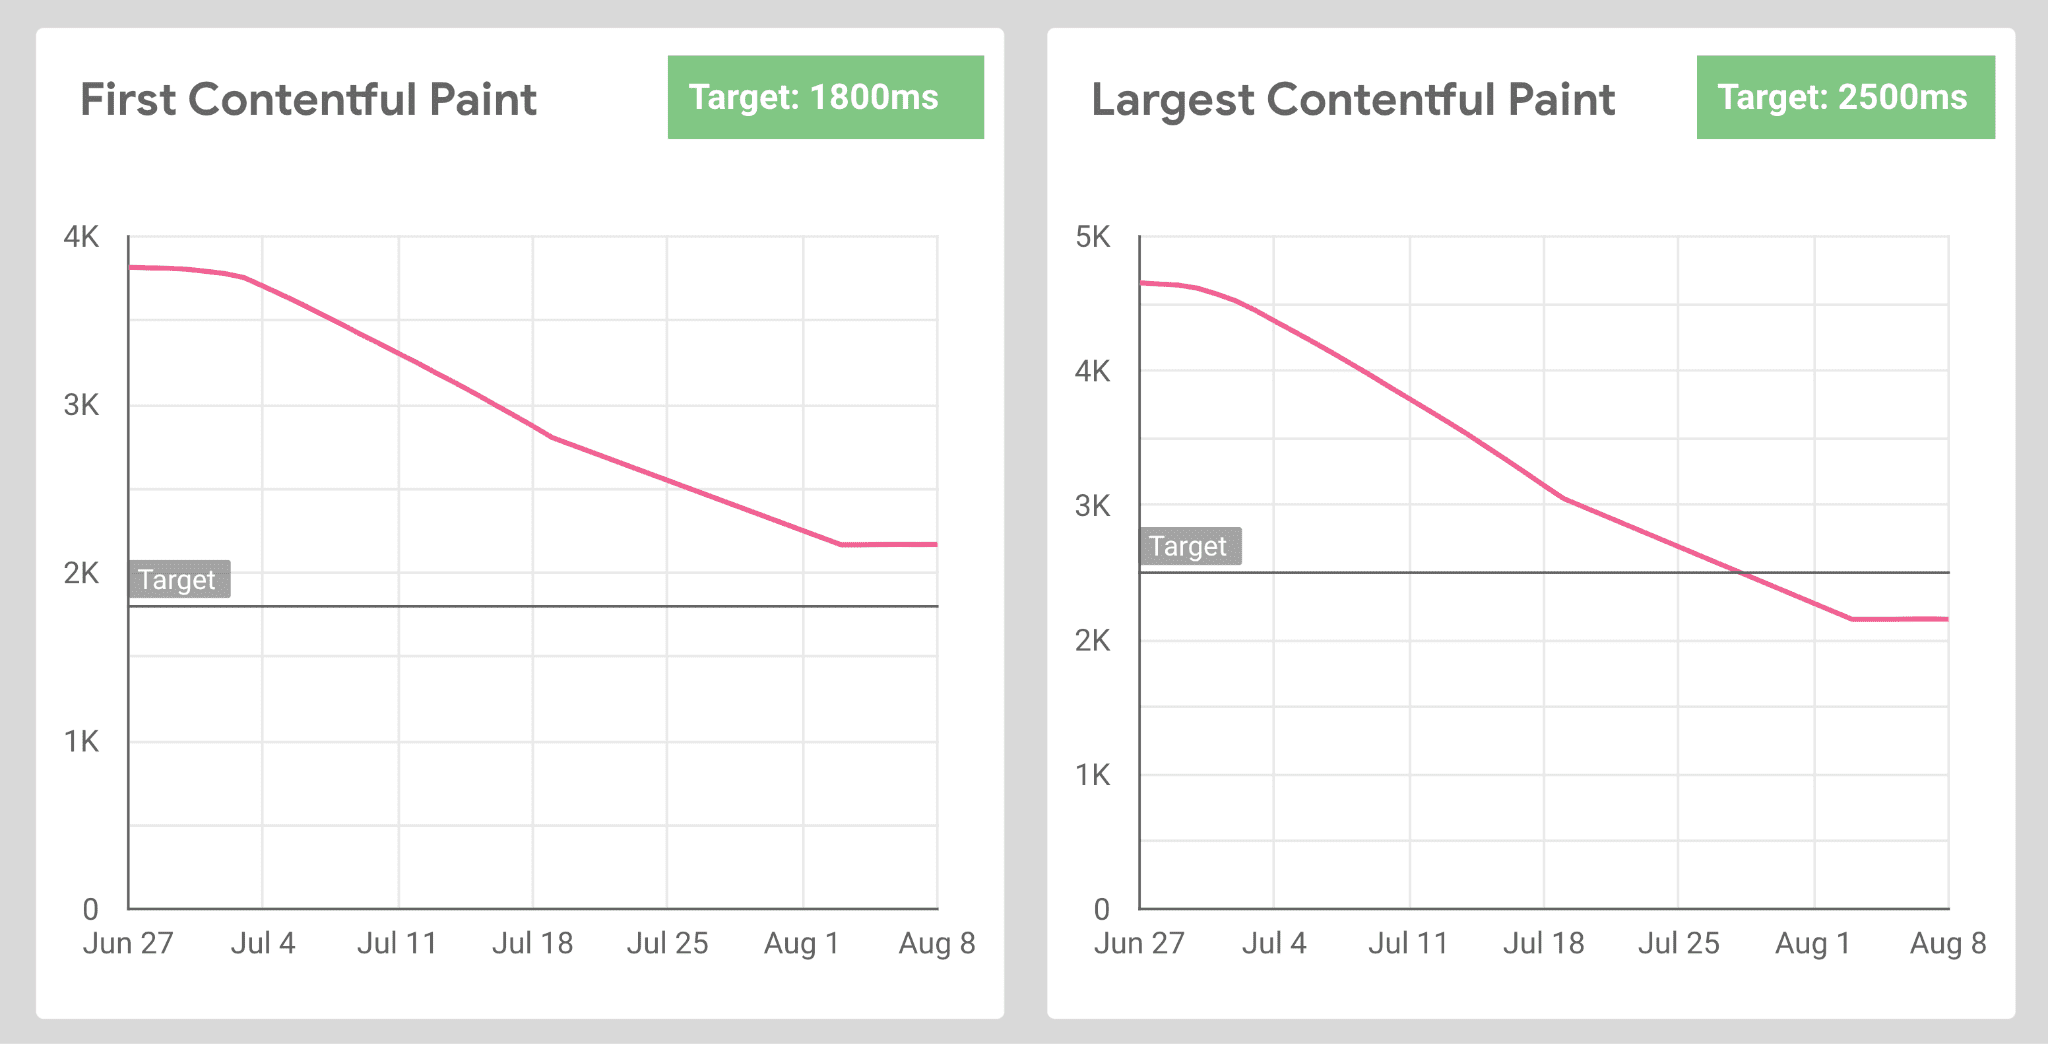The width and height of the screenshot is (2048, 1044).
Task: Click the green "Target: 2500ms" badge
Action: (1845, 97)
